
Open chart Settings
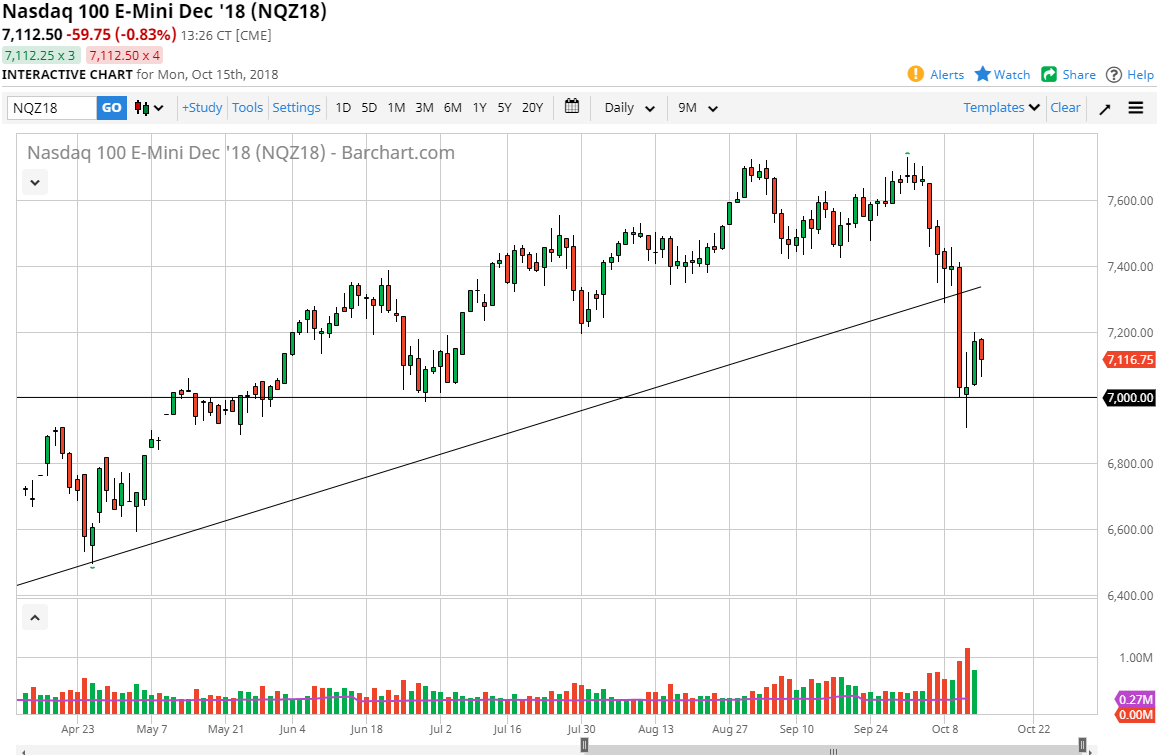(x=296, y=107)
